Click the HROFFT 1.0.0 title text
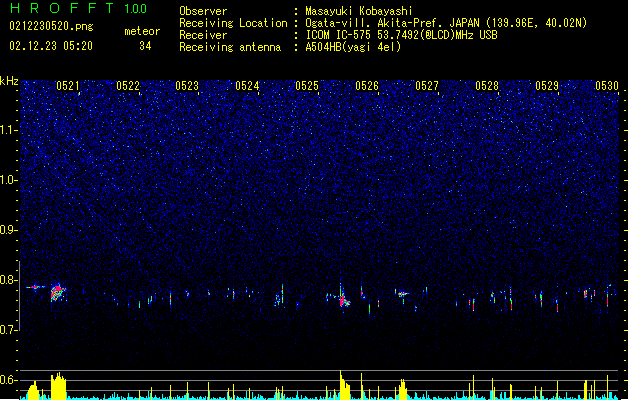Viewport: 629px width, 400px height. pos(79,8)
